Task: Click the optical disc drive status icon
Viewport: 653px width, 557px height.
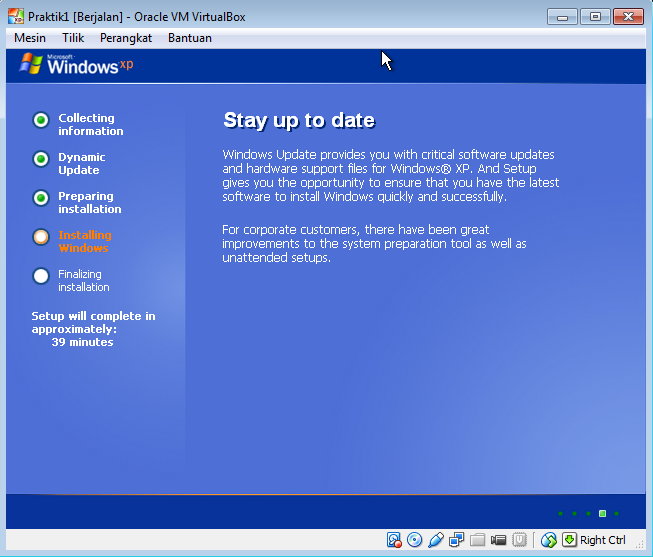Action: tap(414, 540)
